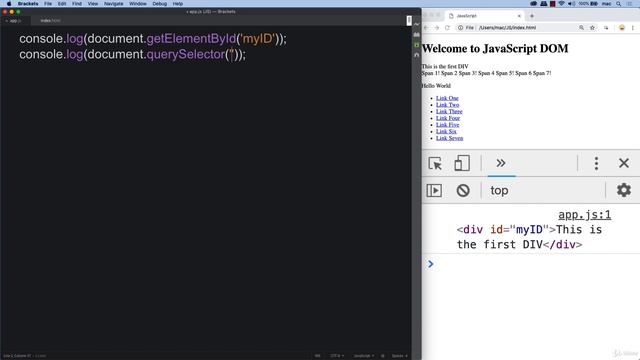Open the encoding dropdown in status bar
The width and height of the screenshot is (640, 360).
337,356
